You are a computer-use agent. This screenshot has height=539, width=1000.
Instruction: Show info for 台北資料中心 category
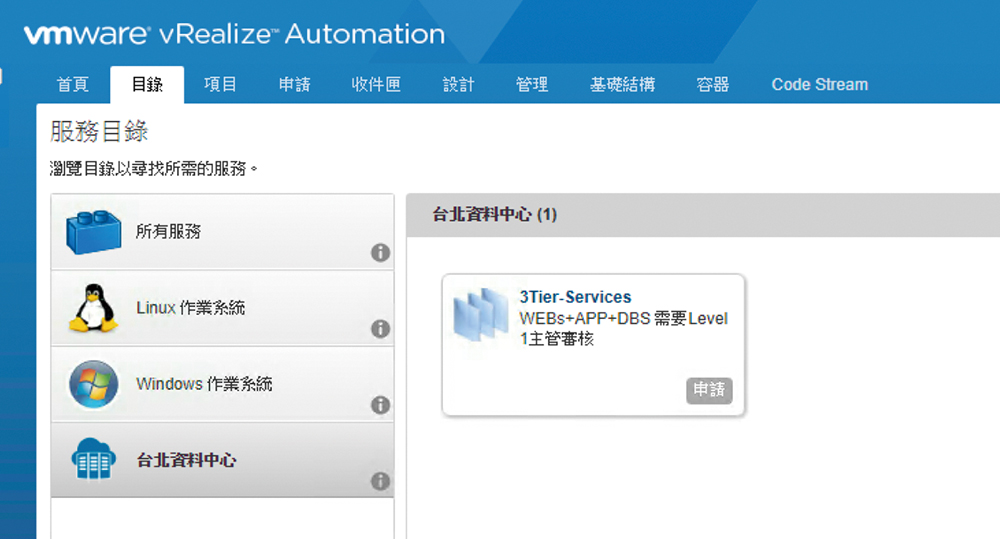click(380, 481)
